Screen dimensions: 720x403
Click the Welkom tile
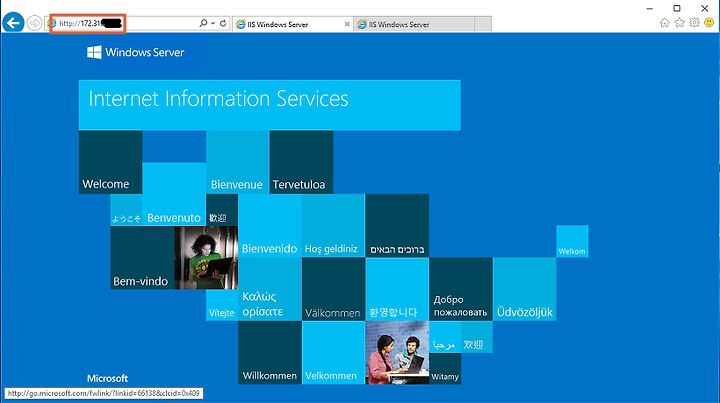coord(572,241)
